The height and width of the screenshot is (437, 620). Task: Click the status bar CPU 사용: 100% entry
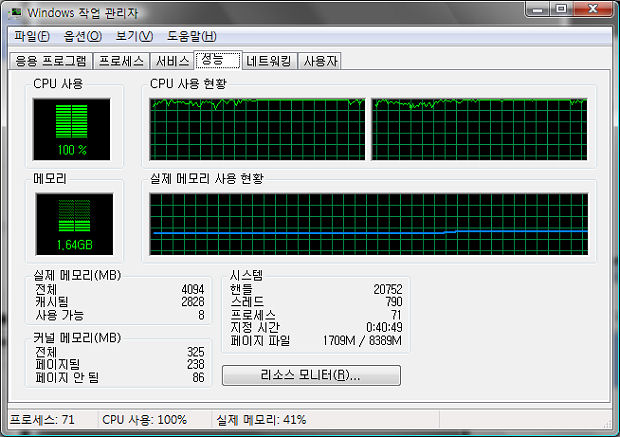(x=144, y=420)
